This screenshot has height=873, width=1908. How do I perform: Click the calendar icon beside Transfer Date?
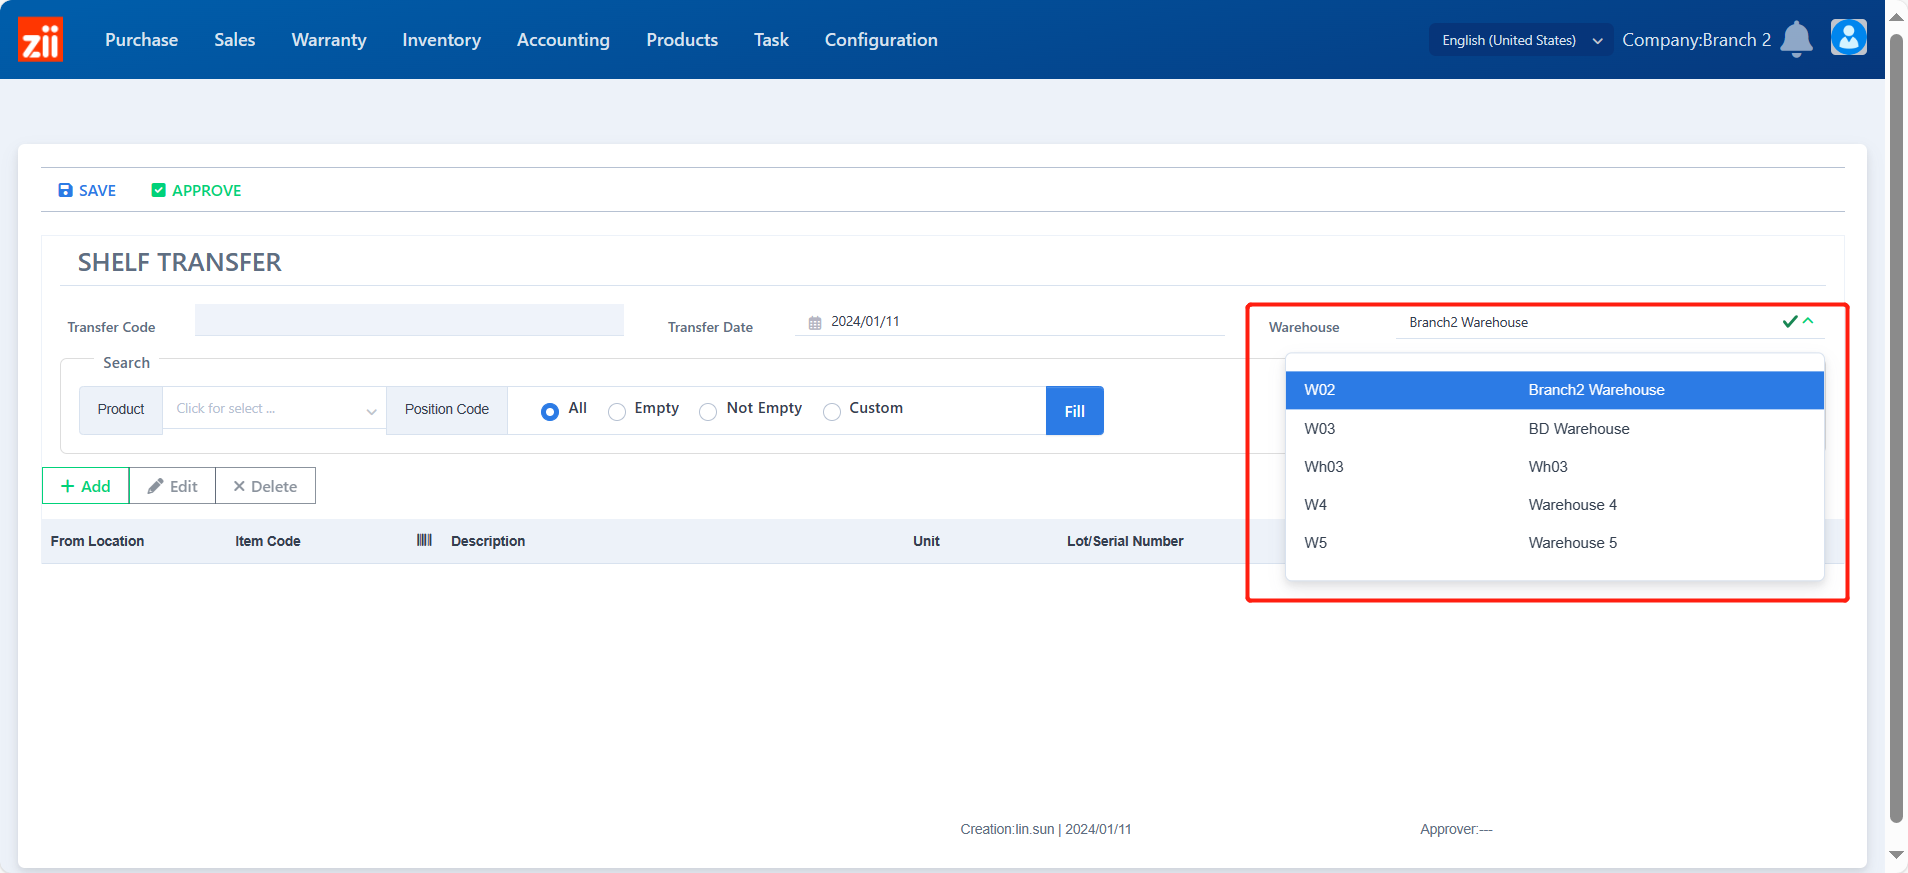tap(815, 322)
